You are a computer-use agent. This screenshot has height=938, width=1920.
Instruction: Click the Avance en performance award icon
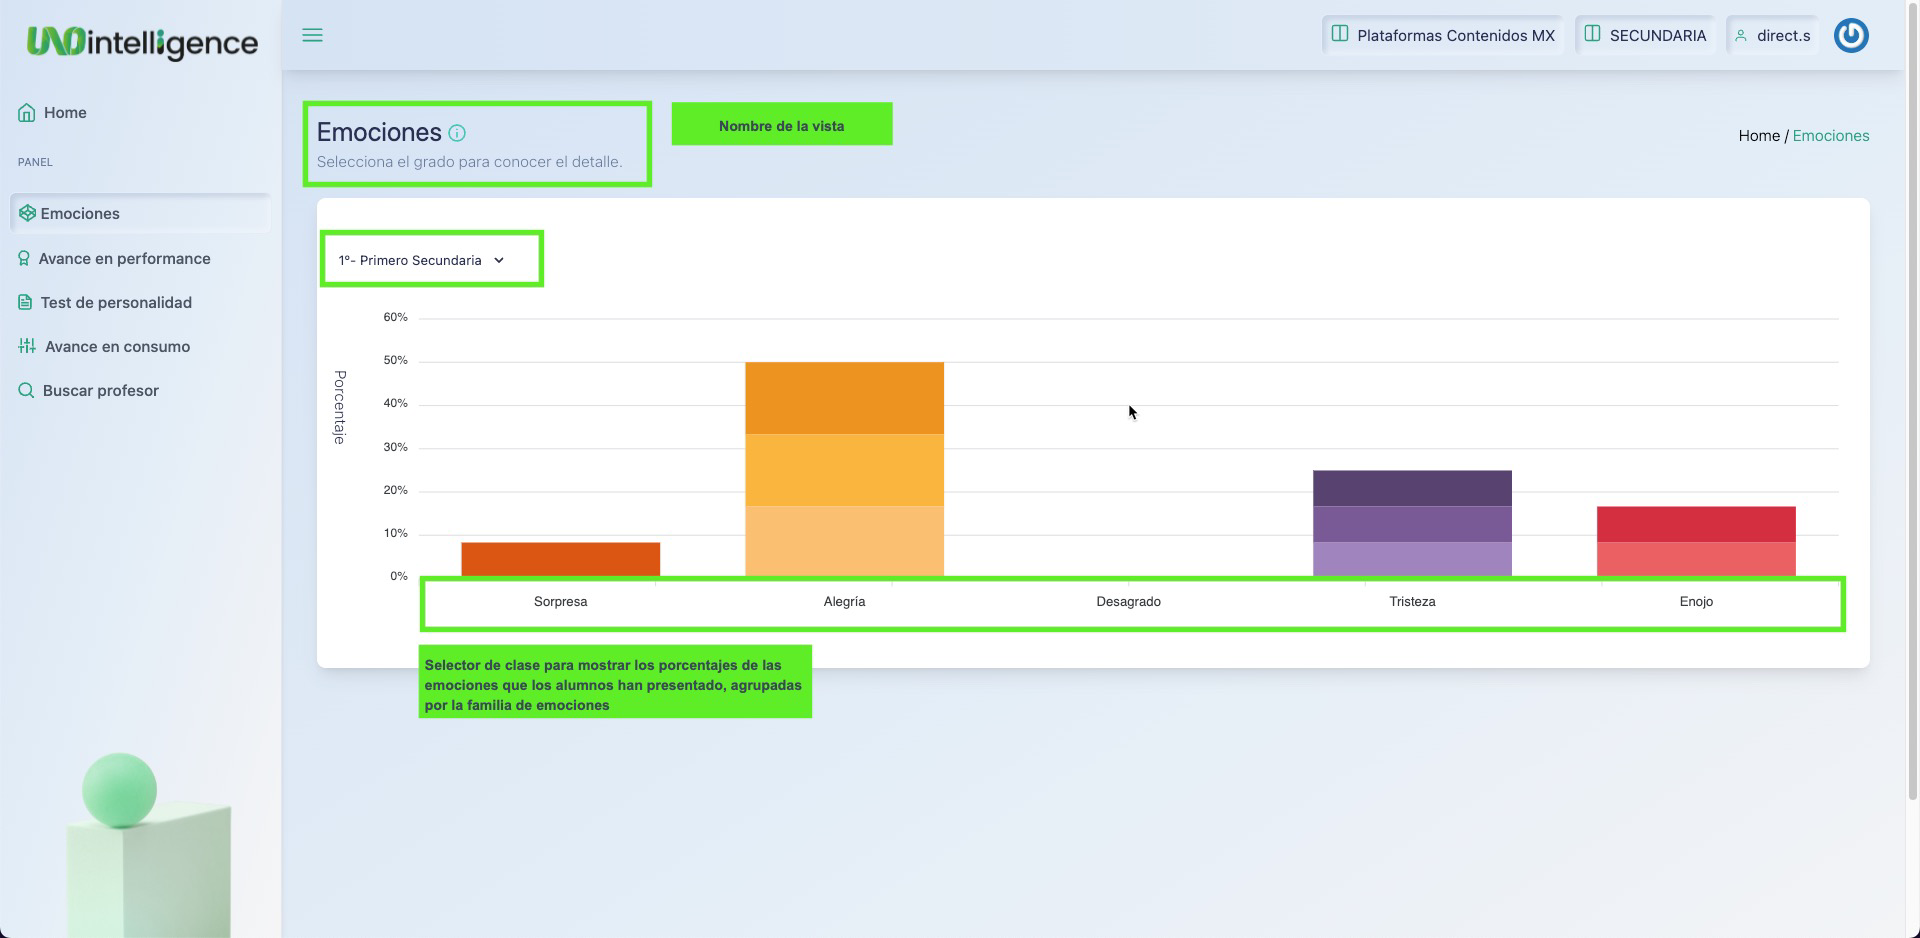tap(24, 258)
